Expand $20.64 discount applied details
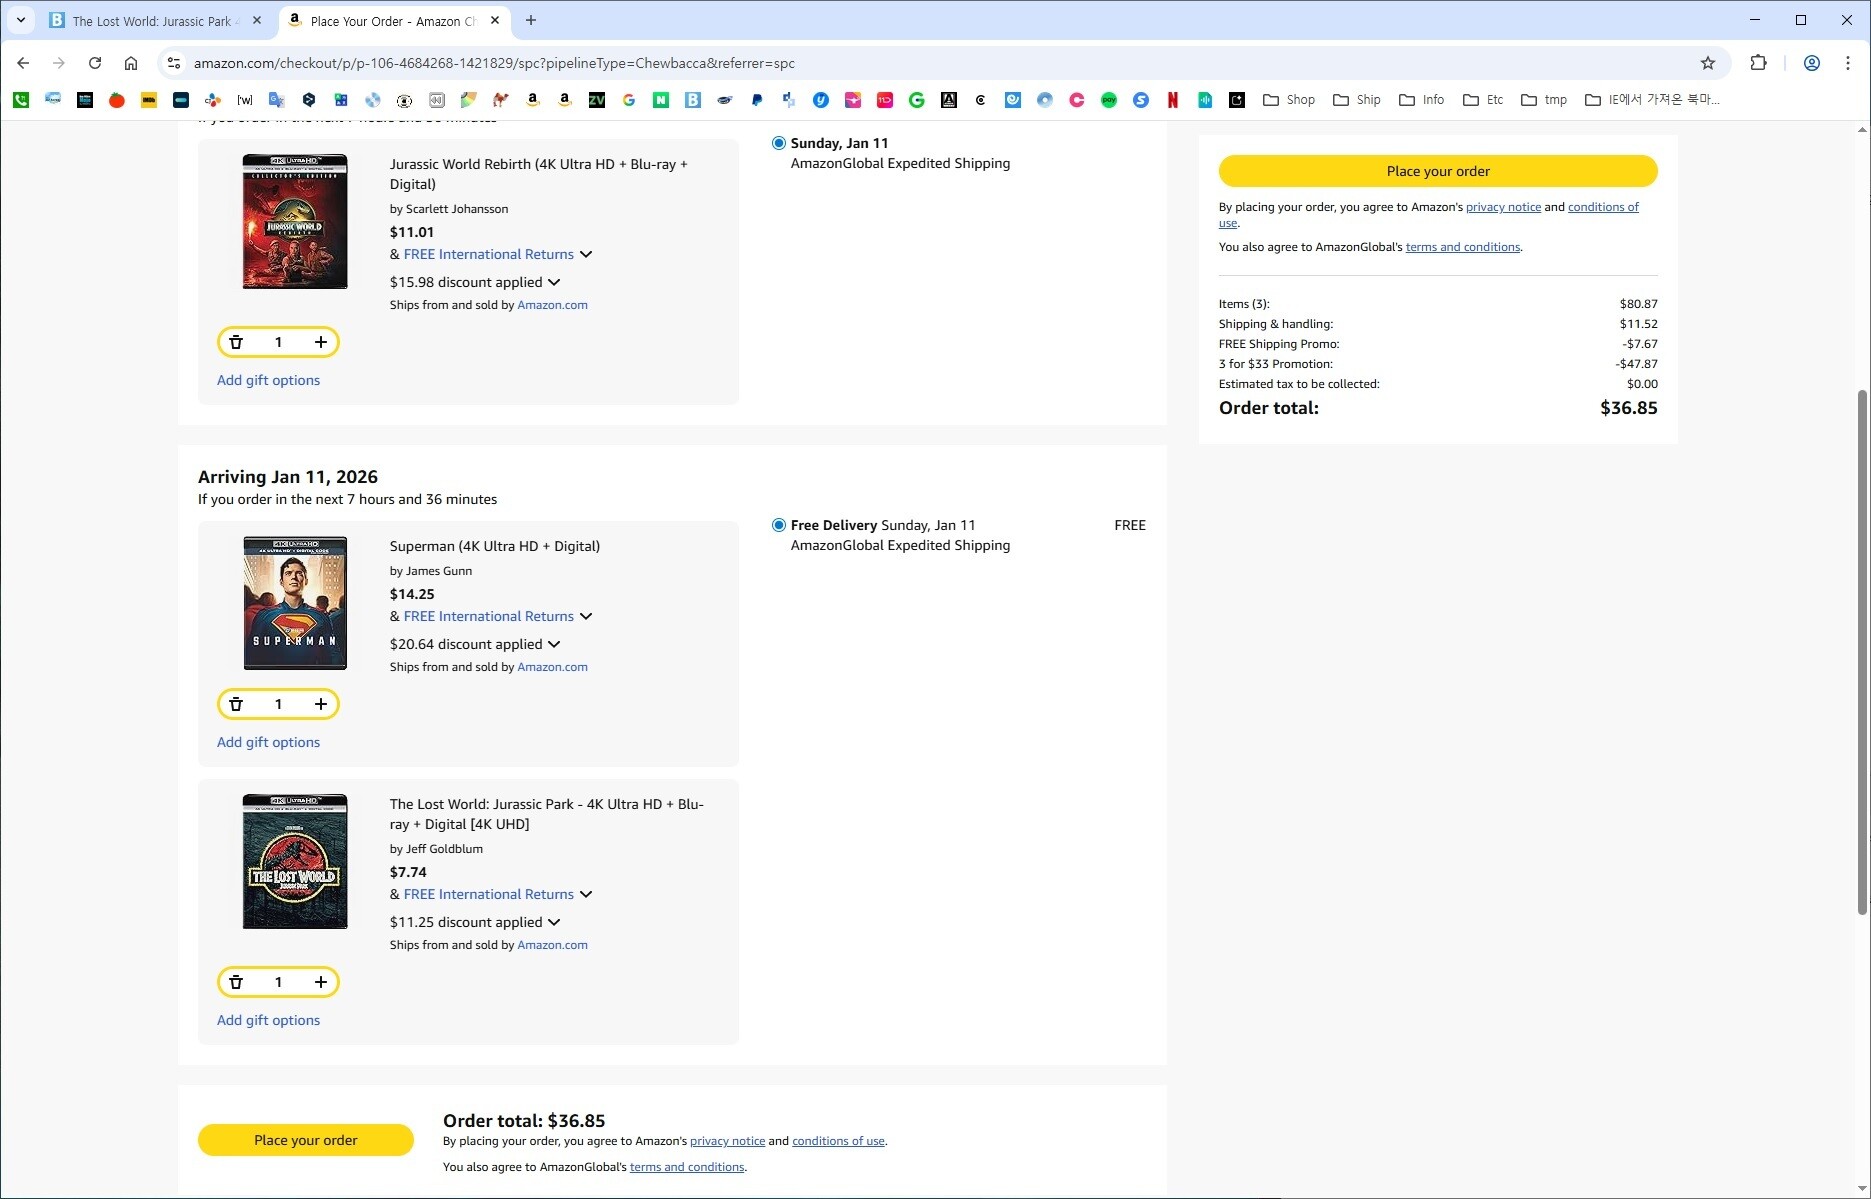The image size is (1871, 1199). [554, 644]
